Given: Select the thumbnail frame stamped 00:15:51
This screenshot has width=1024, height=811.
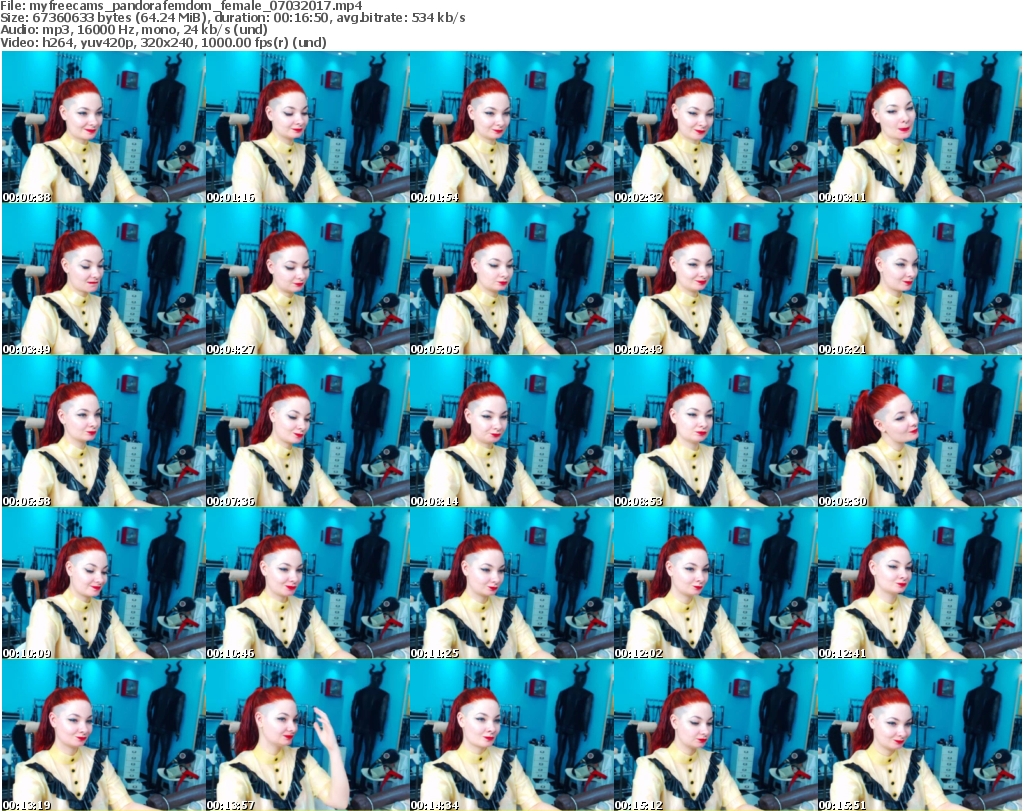Looking at the screenshot, I should click(920, 735).
